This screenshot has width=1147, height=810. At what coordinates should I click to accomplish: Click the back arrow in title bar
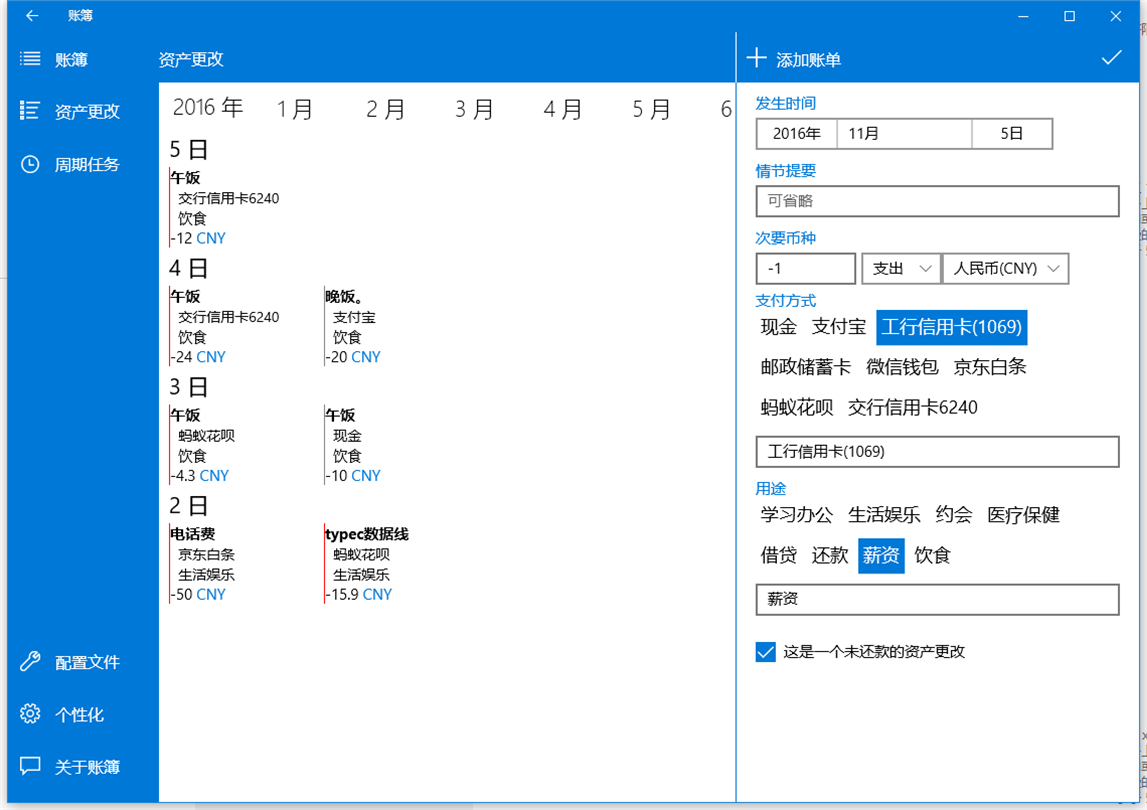(x=31, y=15)
